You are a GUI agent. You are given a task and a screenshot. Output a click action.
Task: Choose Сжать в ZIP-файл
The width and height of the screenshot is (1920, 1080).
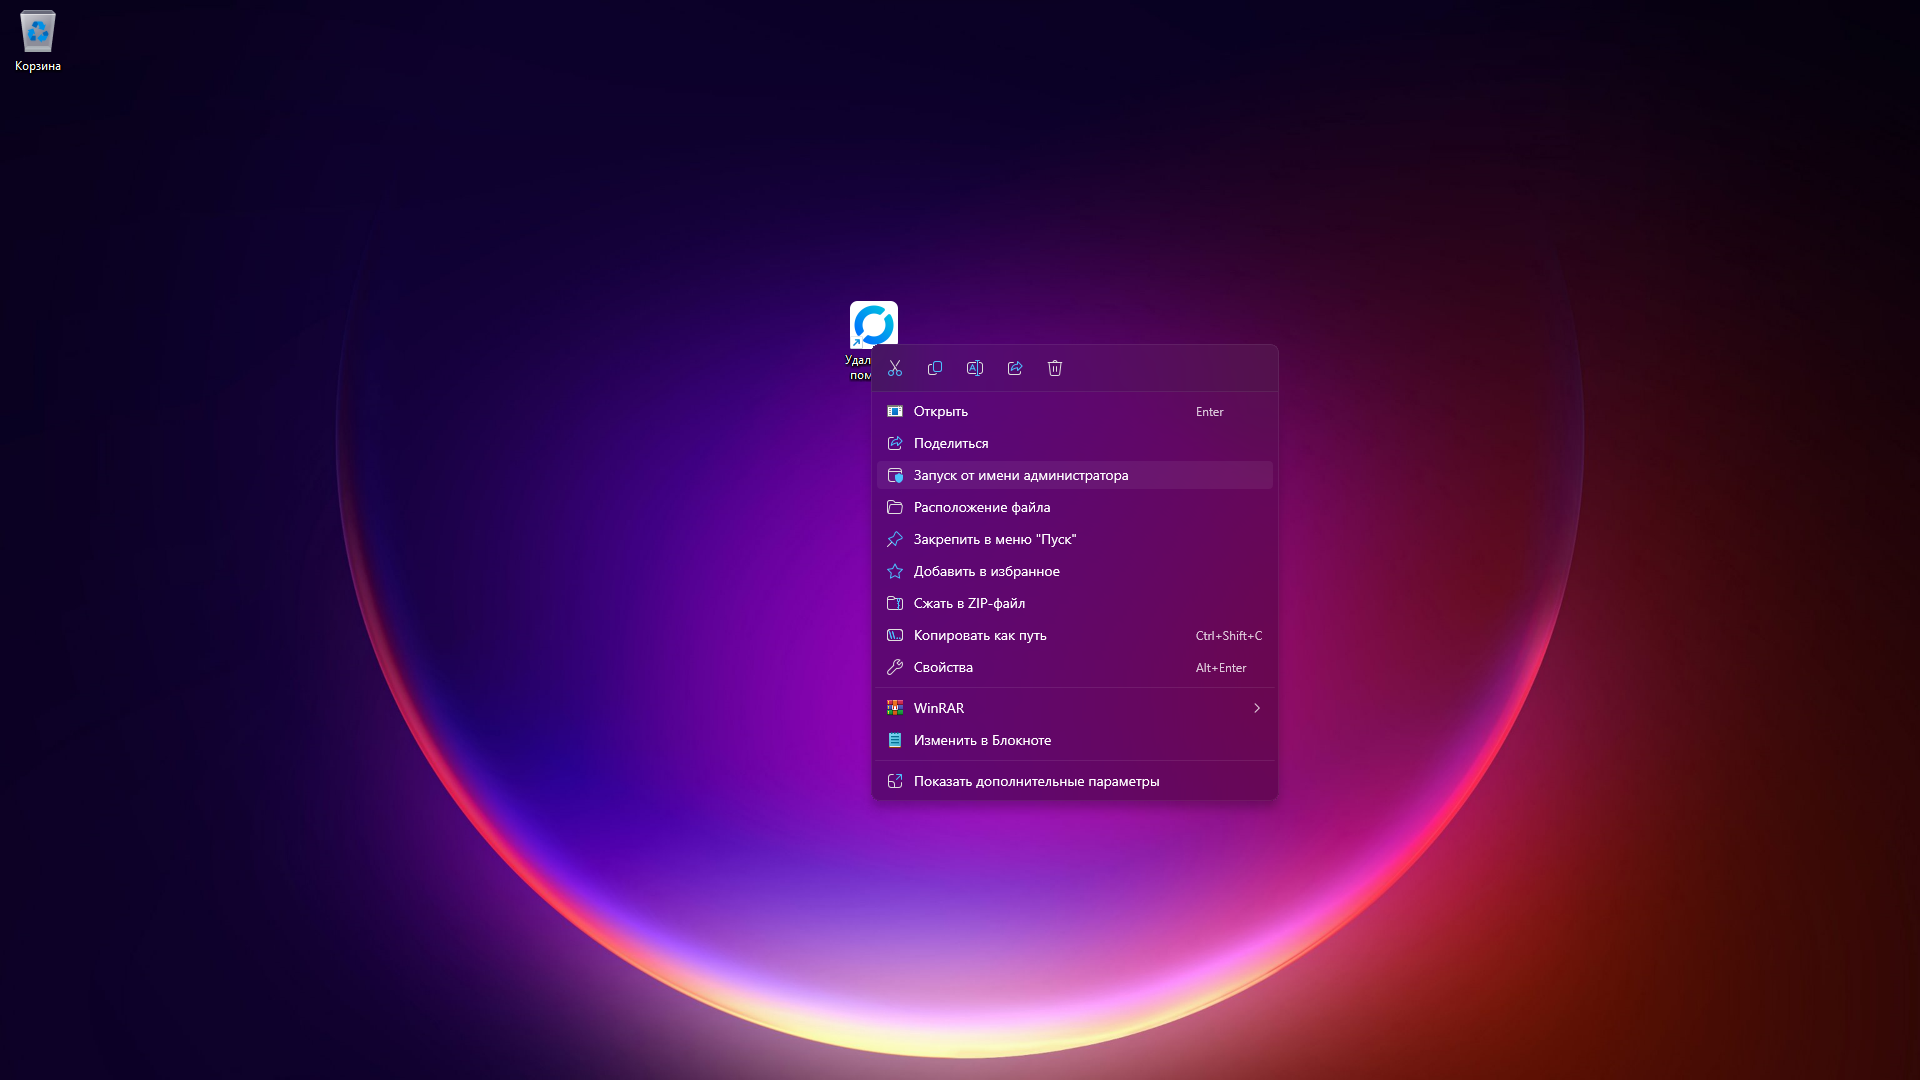[x=969, y=603]
